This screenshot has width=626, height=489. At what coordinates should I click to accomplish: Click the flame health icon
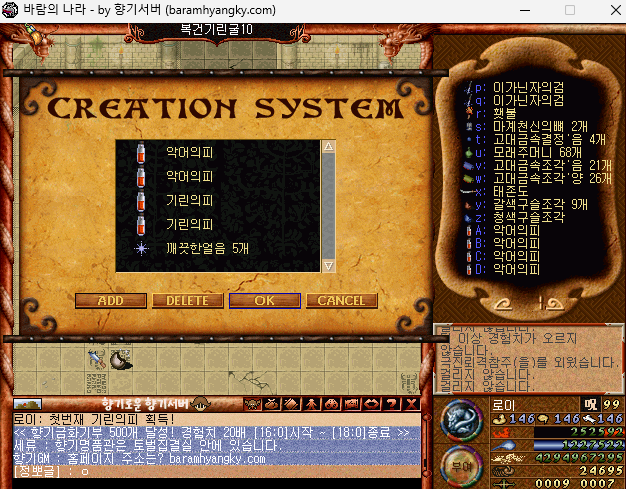pos(503,432)
